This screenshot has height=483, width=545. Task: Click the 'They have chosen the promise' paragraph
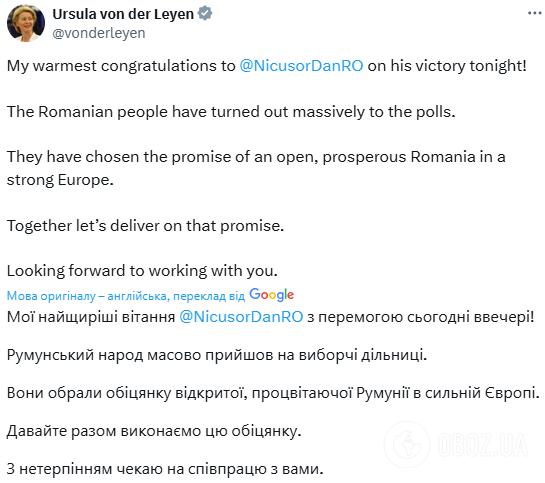tap(256, 168)
